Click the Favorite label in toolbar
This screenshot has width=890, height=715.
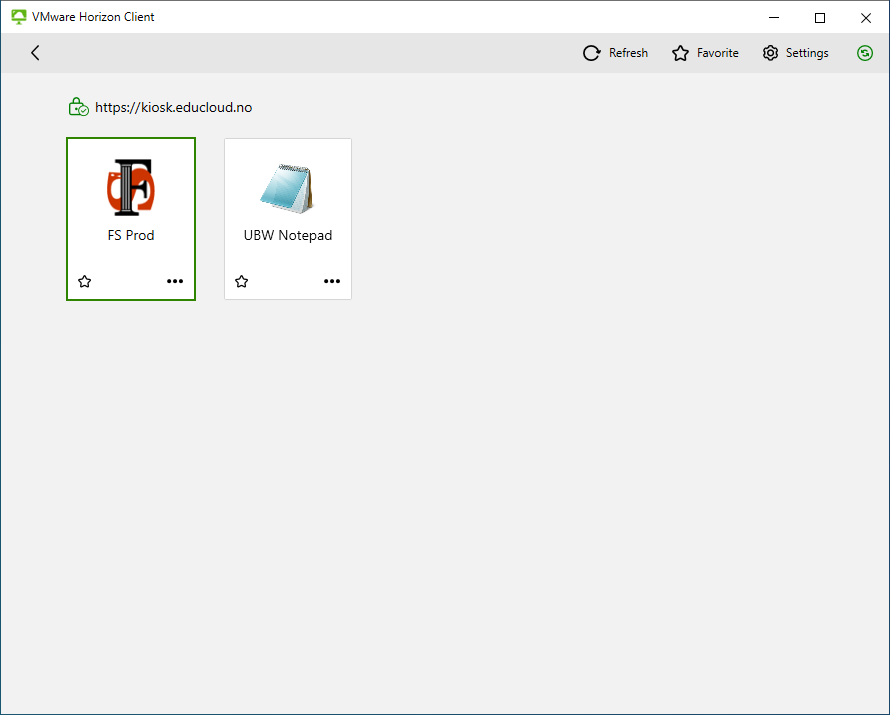tap(717, 53)
